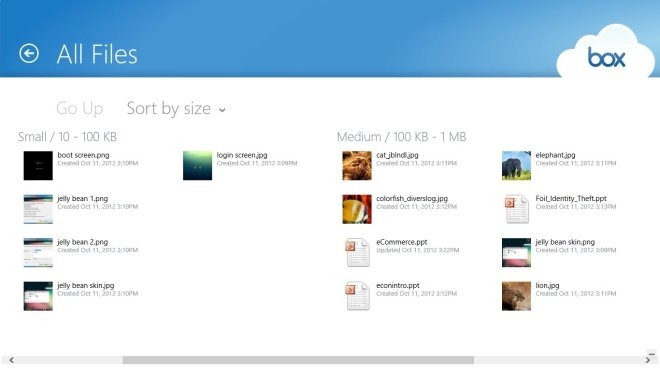Open jelly bean skin.jpg thumbnail

[x=38, y=296]
